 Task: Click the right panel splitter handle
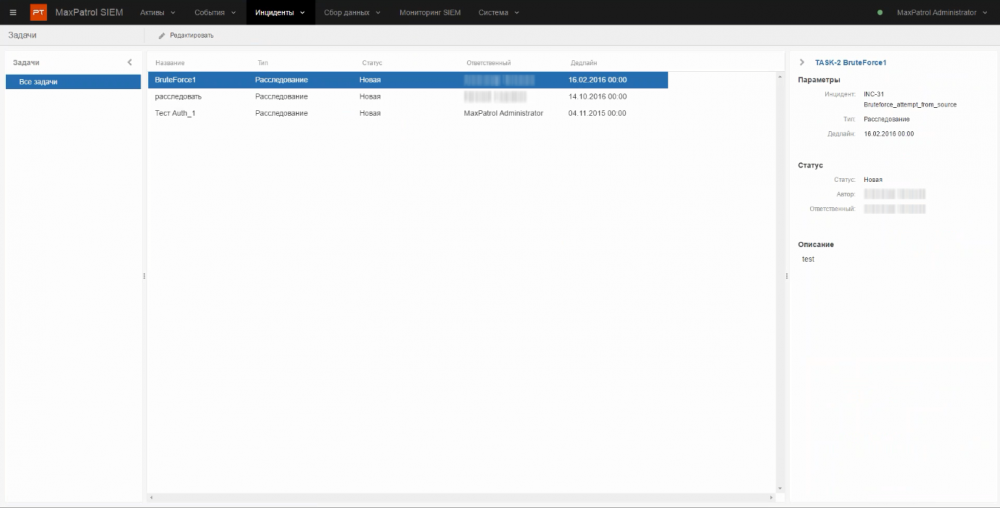click(x=786, y=276)
